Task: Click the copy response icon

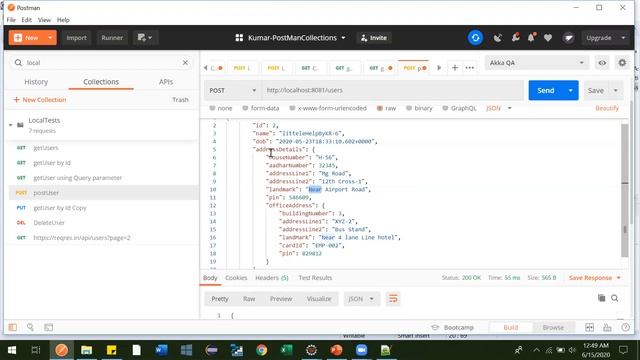Action: (x=601, y=298)
